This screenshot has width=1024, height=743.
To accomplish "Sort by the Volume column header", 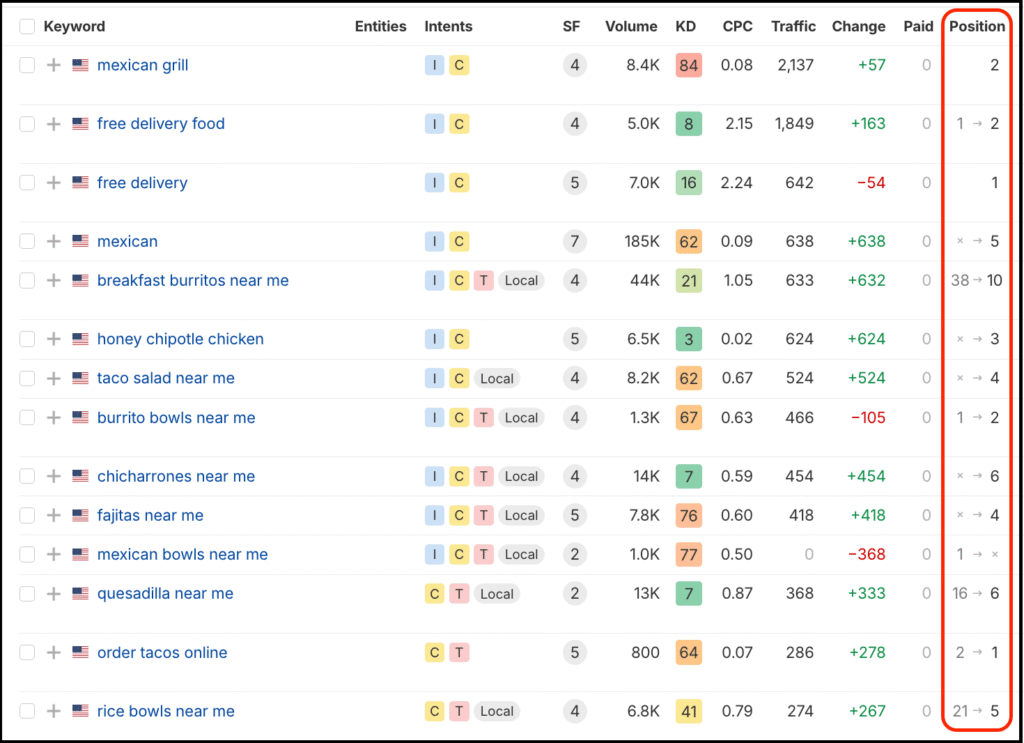I will pyautogui.click(x=631, y=26).
